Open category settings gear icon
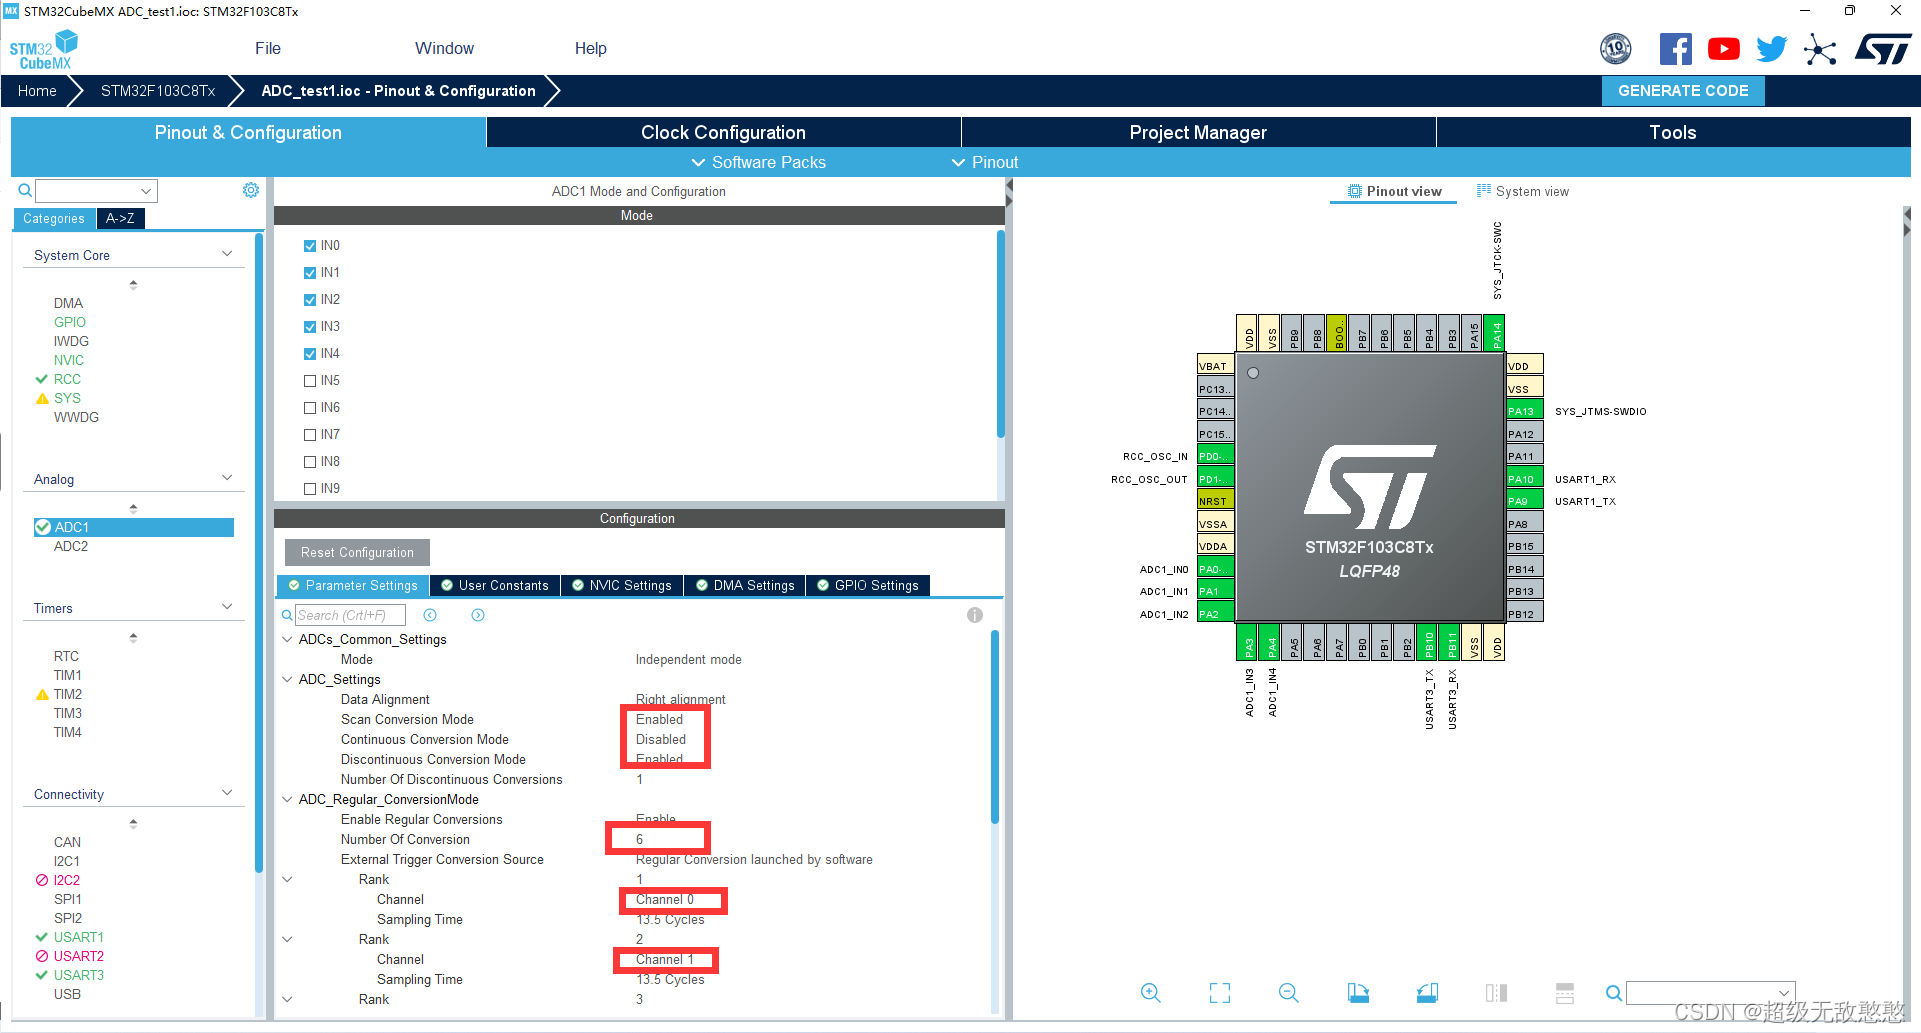The width and height of the screenshot is (1921, 1033). [250, 190]
